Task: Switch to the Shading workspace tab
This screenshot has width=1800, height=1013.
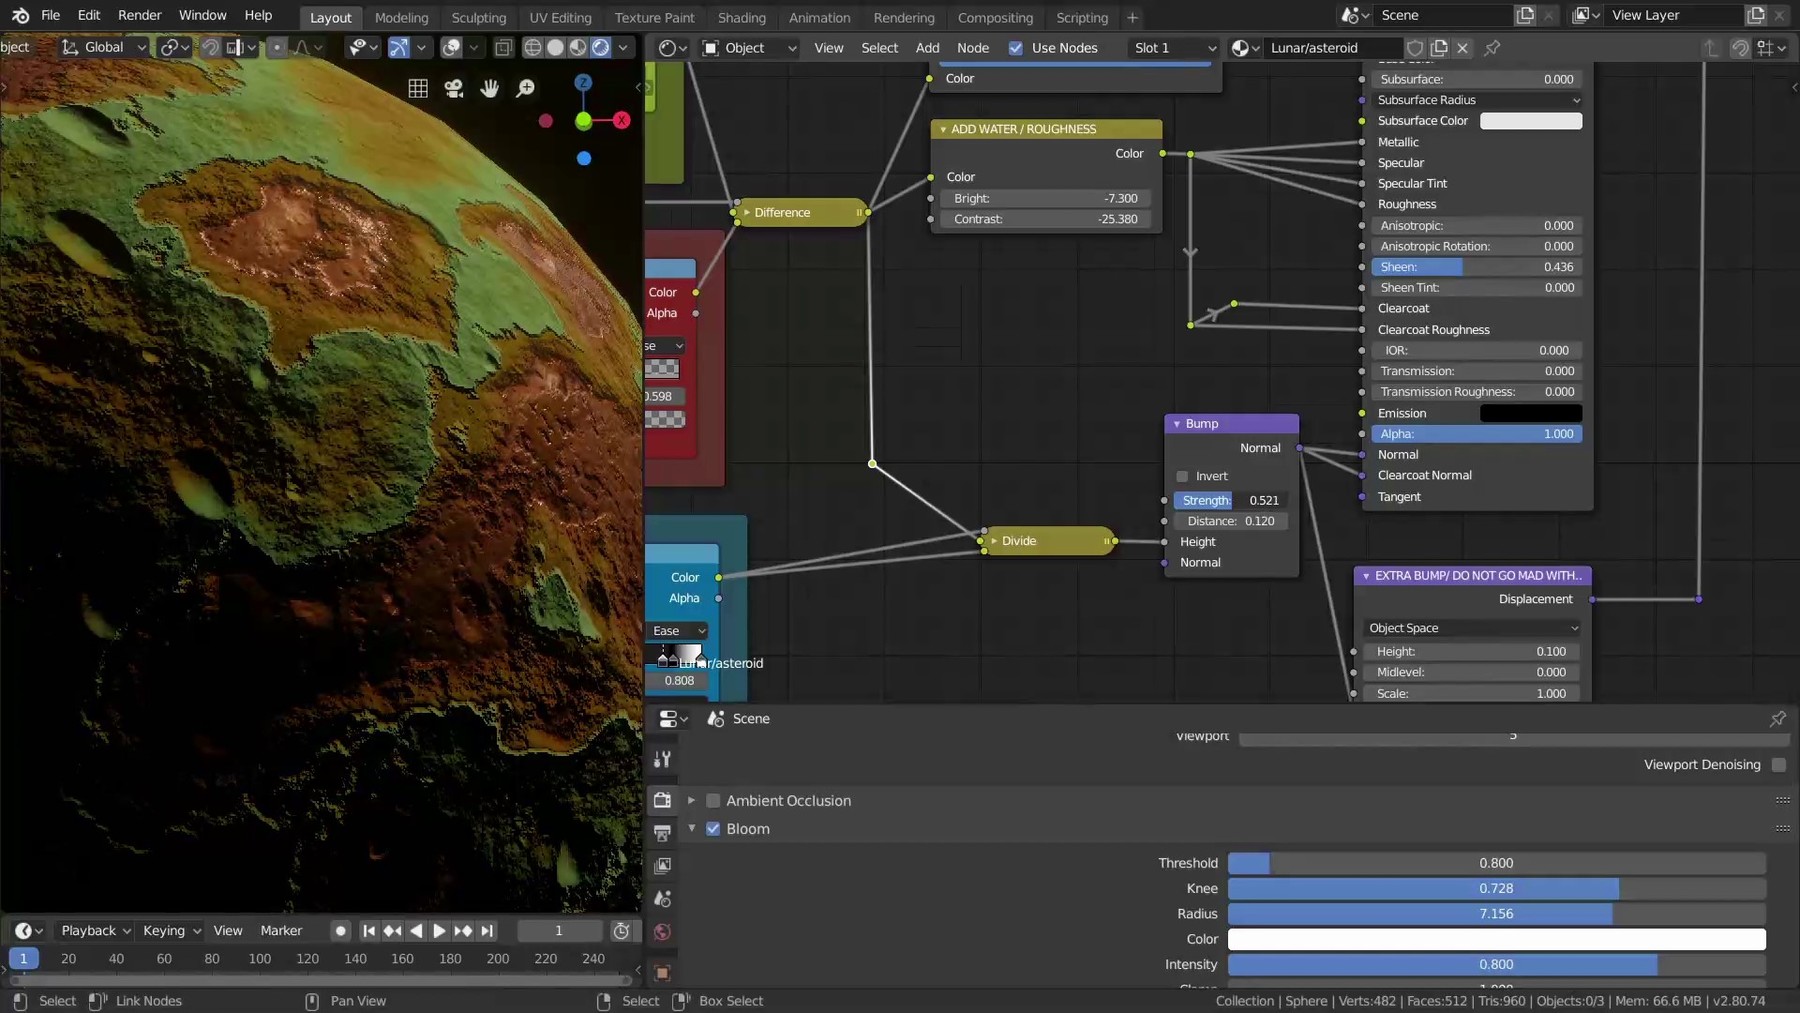Action: pyautogui.click(x=741, y=17)
